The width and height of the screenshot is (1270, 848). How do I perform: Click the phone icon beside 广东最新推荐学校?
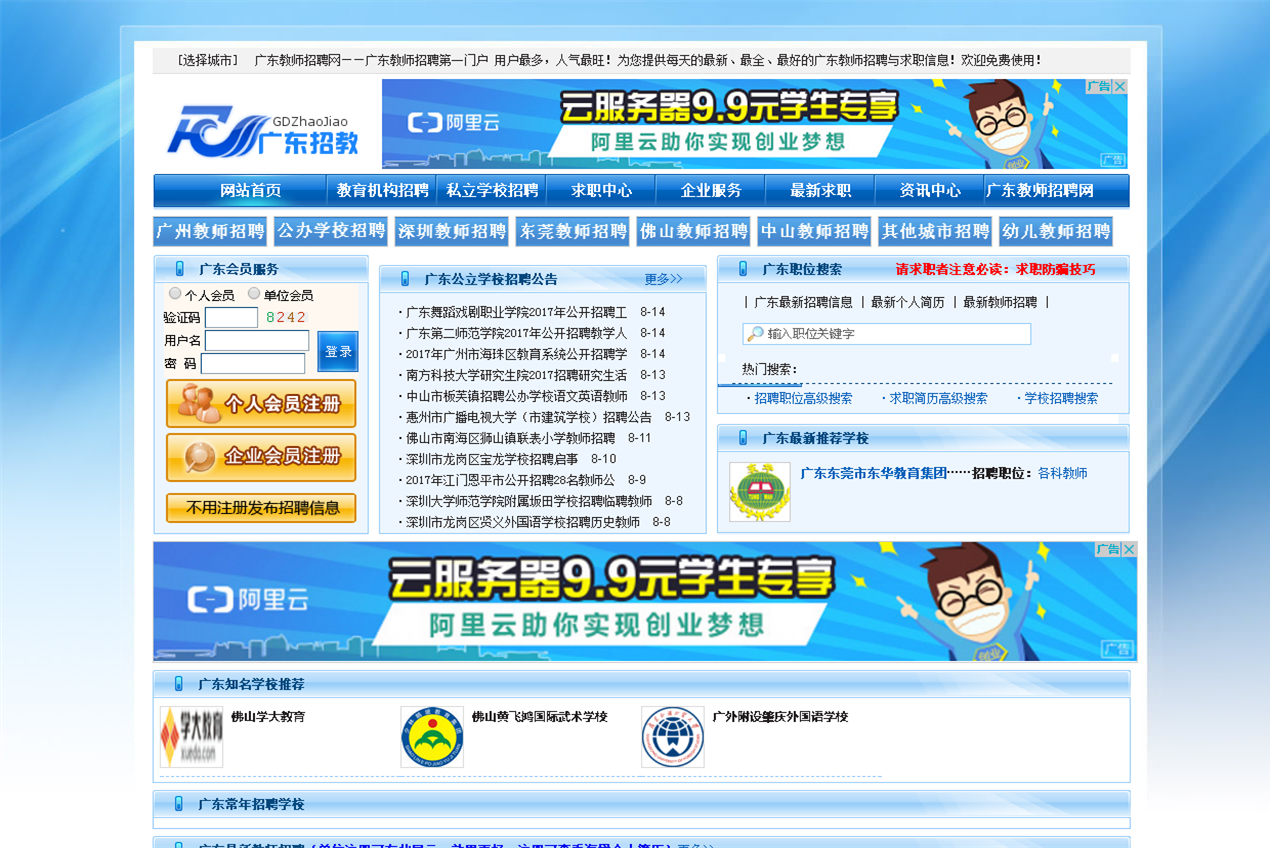coord(743,438)
